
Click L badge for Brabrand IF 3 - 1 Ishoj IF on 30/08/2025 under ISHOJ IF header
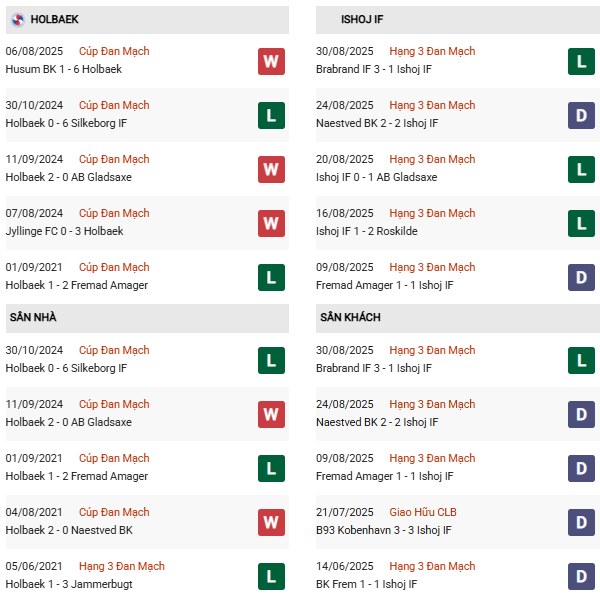point(582,61)
